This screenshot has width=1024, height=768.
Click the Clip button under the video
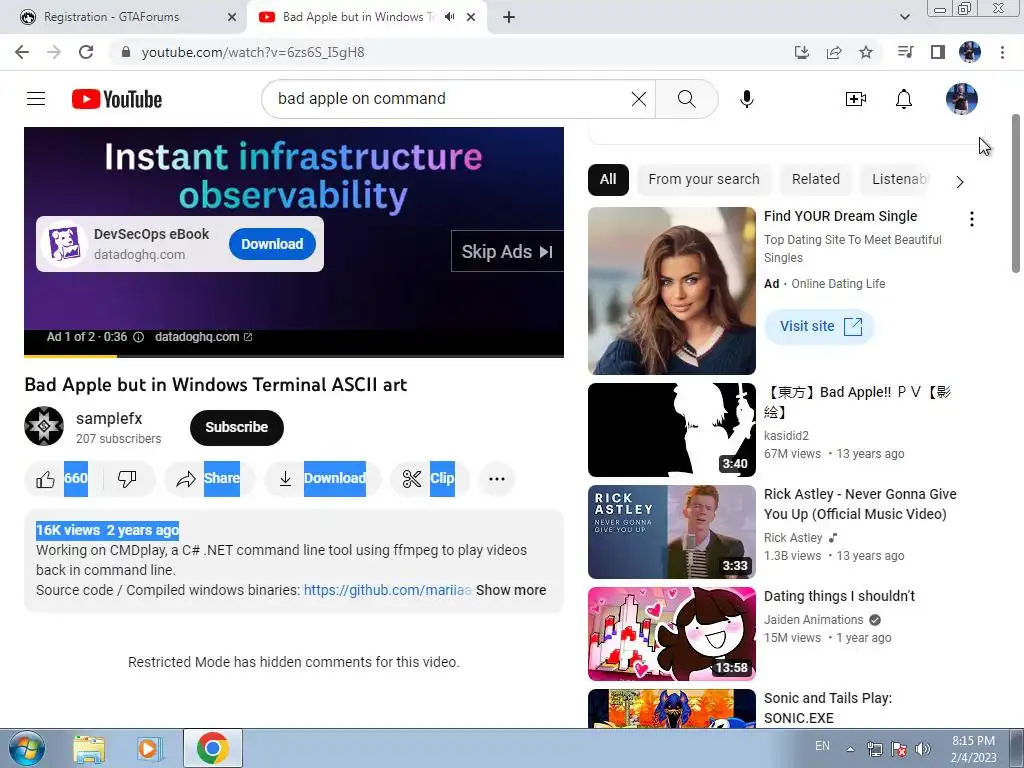pyautogui.click(x=430, y=479)
